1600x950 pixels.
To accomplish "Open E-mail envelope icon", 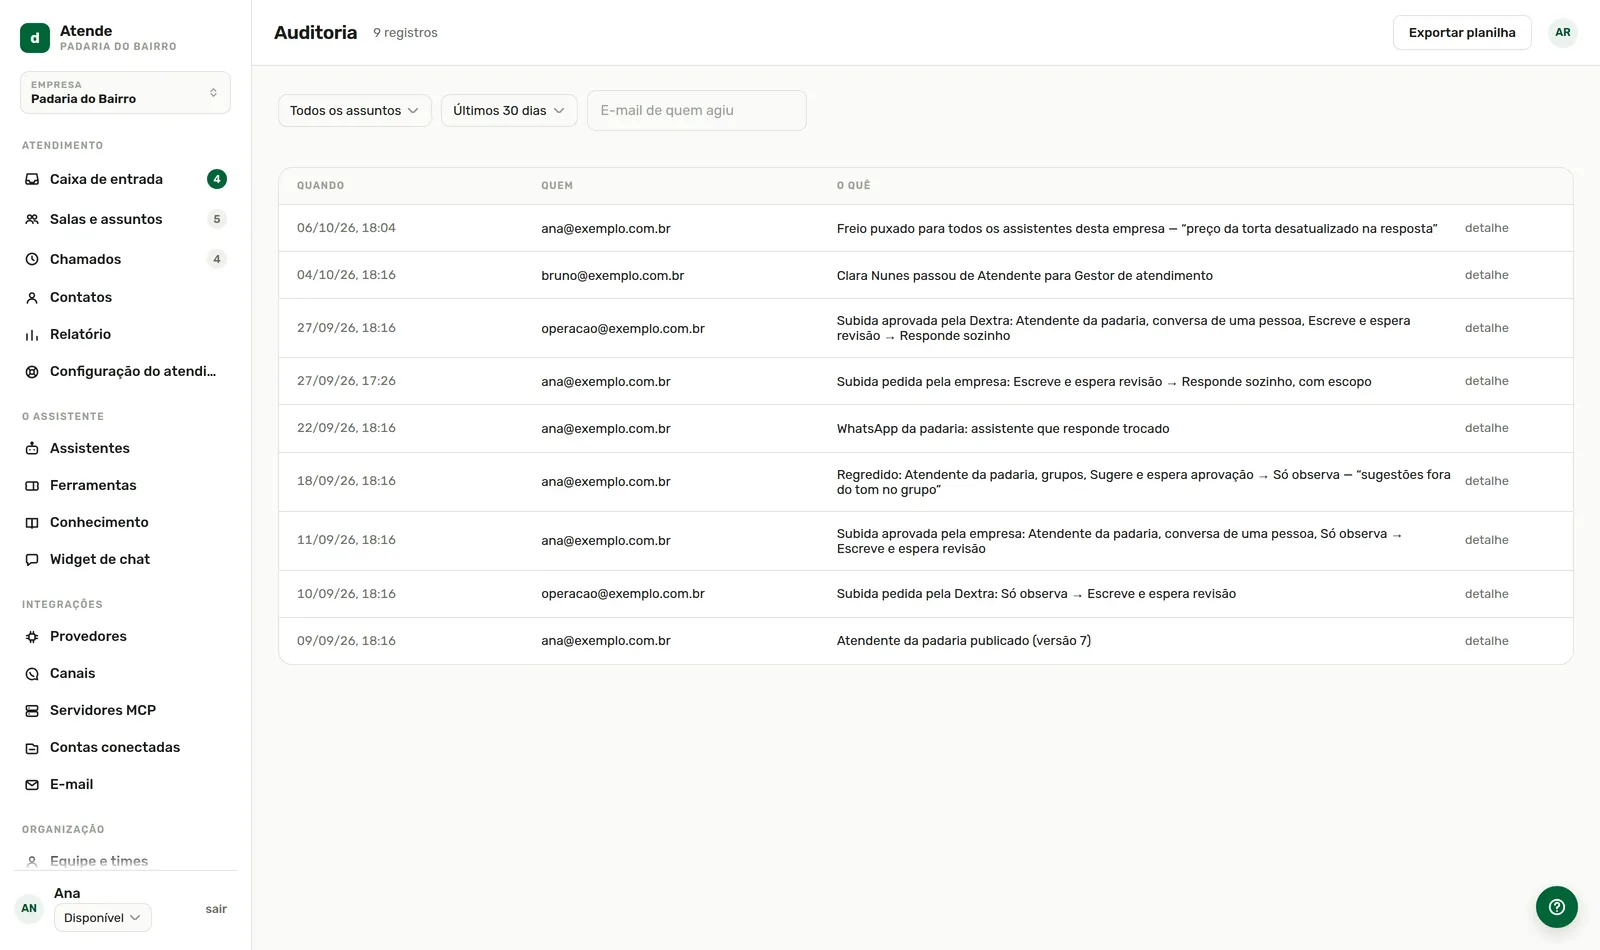I will (32, 784).
